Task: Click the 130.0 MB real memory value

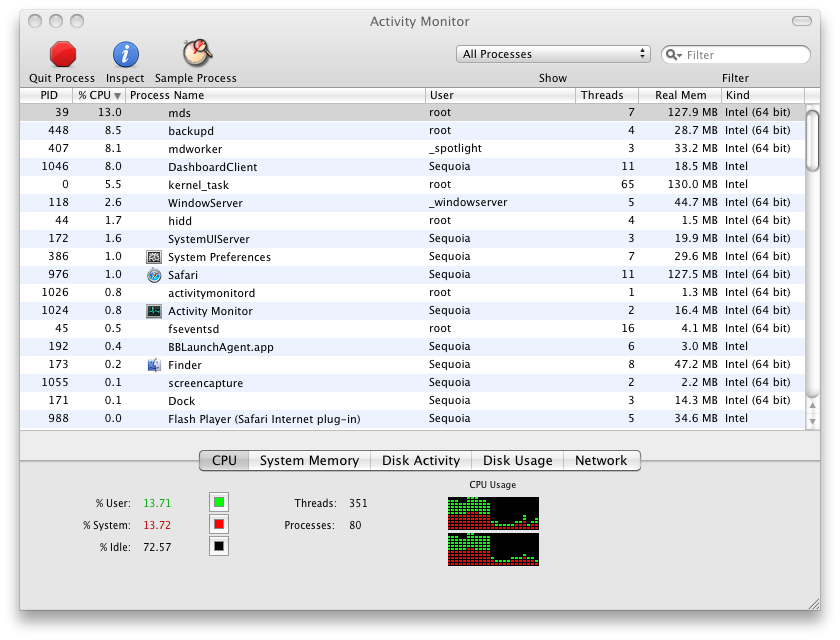Action: [692, 184]
